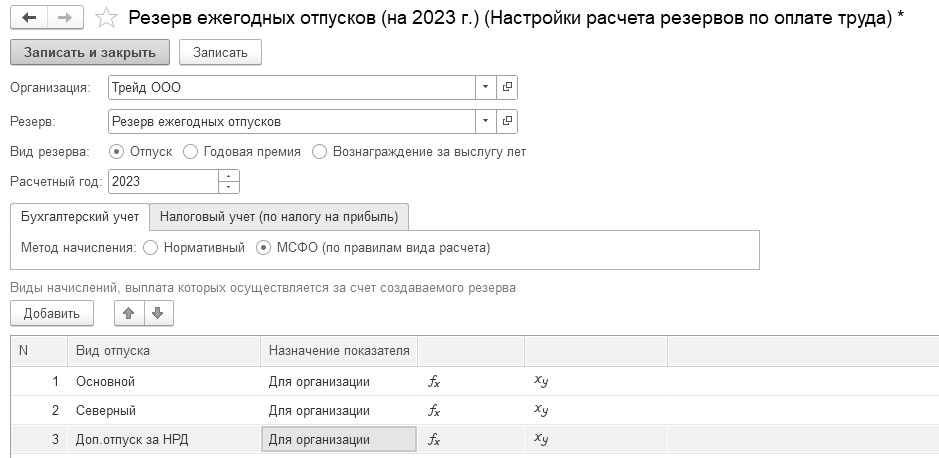Select the Годовая премия radio button
The width and height of the screenshot is (939, 458).
[x=190, y=152]
